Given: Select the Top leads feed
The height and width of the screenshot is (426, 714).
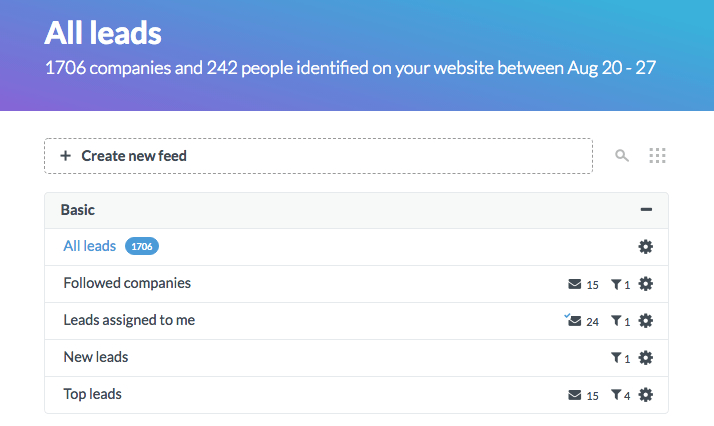Looking at the screenshot, I should 92,394.
